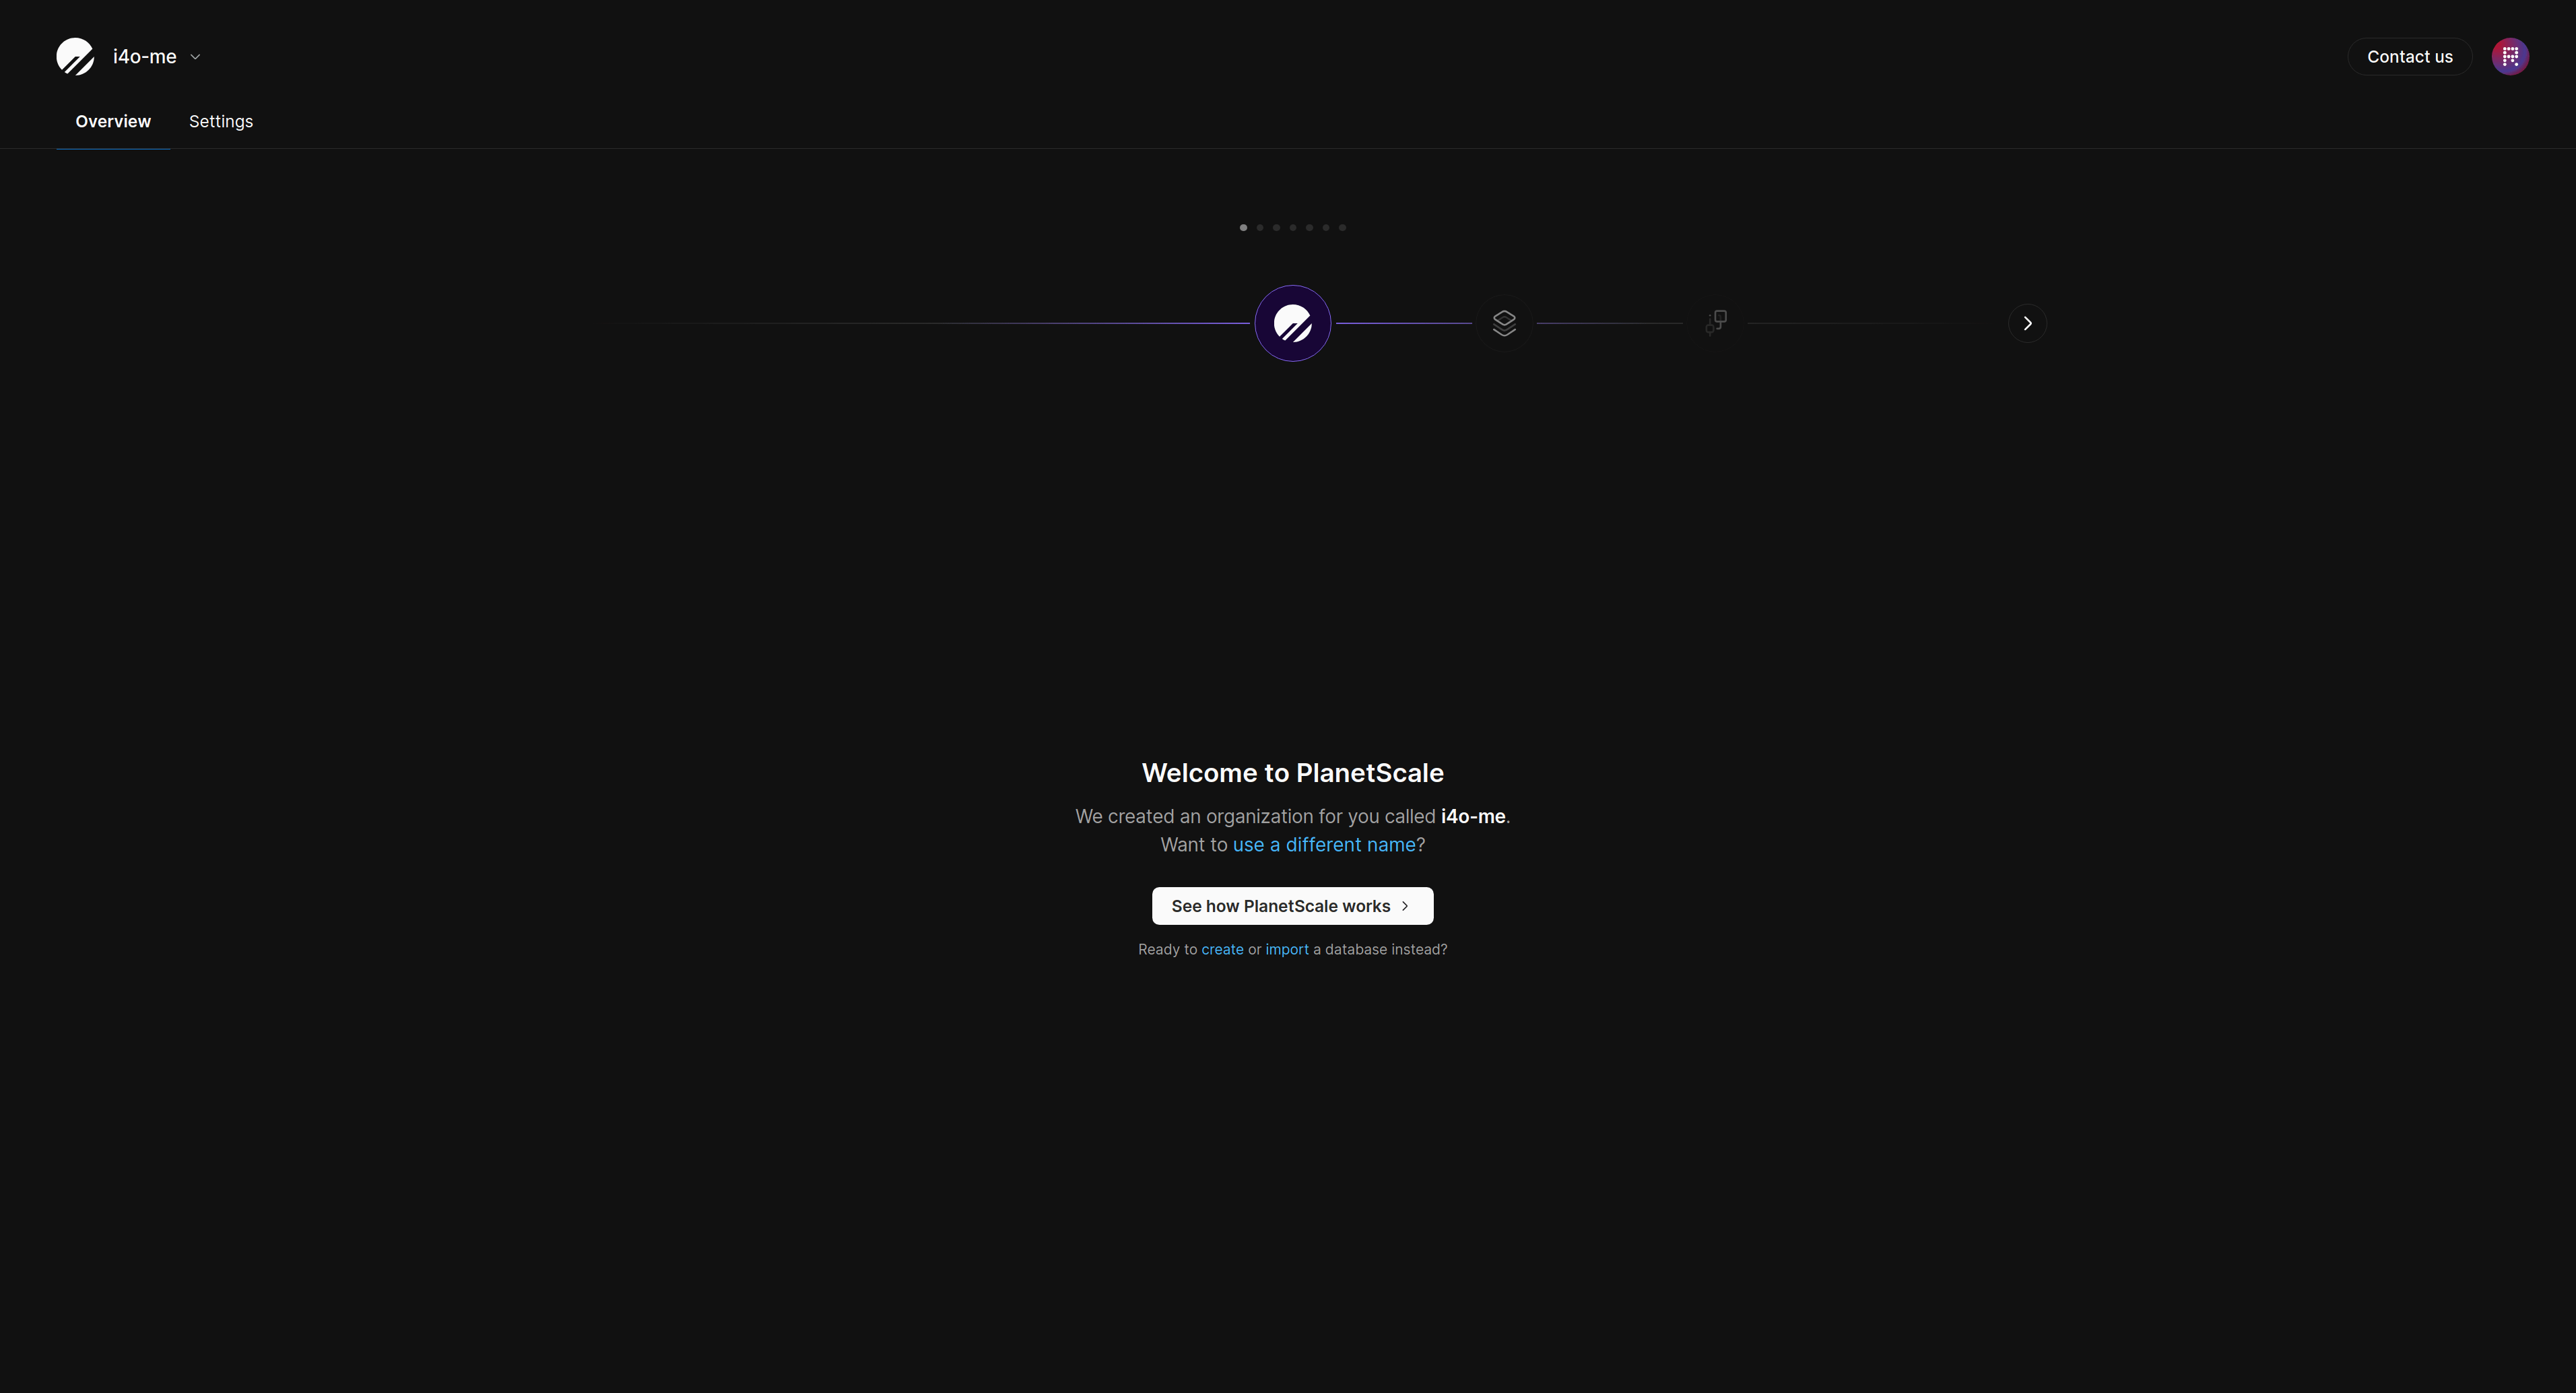Click the fourth carousel dot indicator
Image resolution: width=2576 pixels, height=1393 pixels.
point(1293,226)
